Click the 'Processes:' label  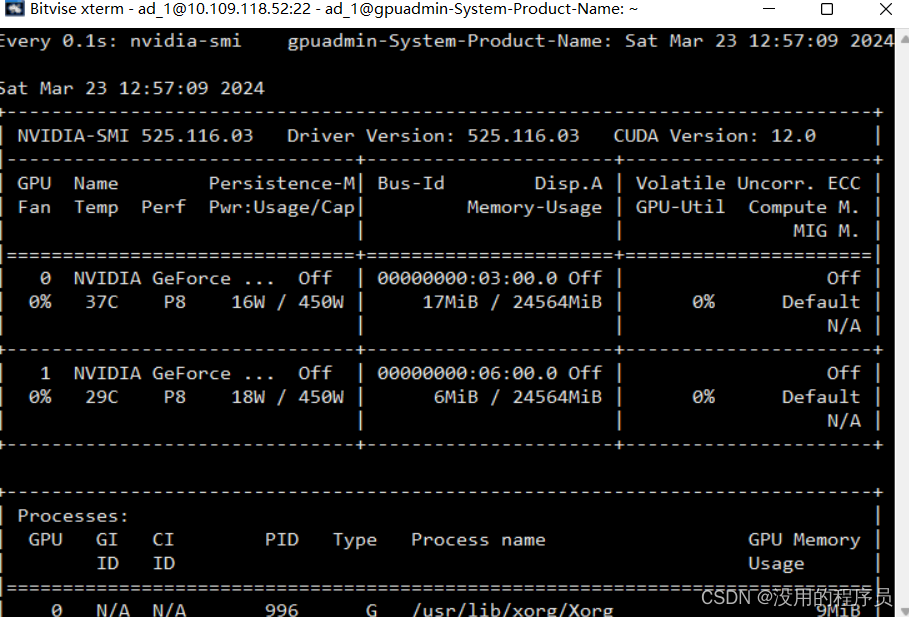73,516
